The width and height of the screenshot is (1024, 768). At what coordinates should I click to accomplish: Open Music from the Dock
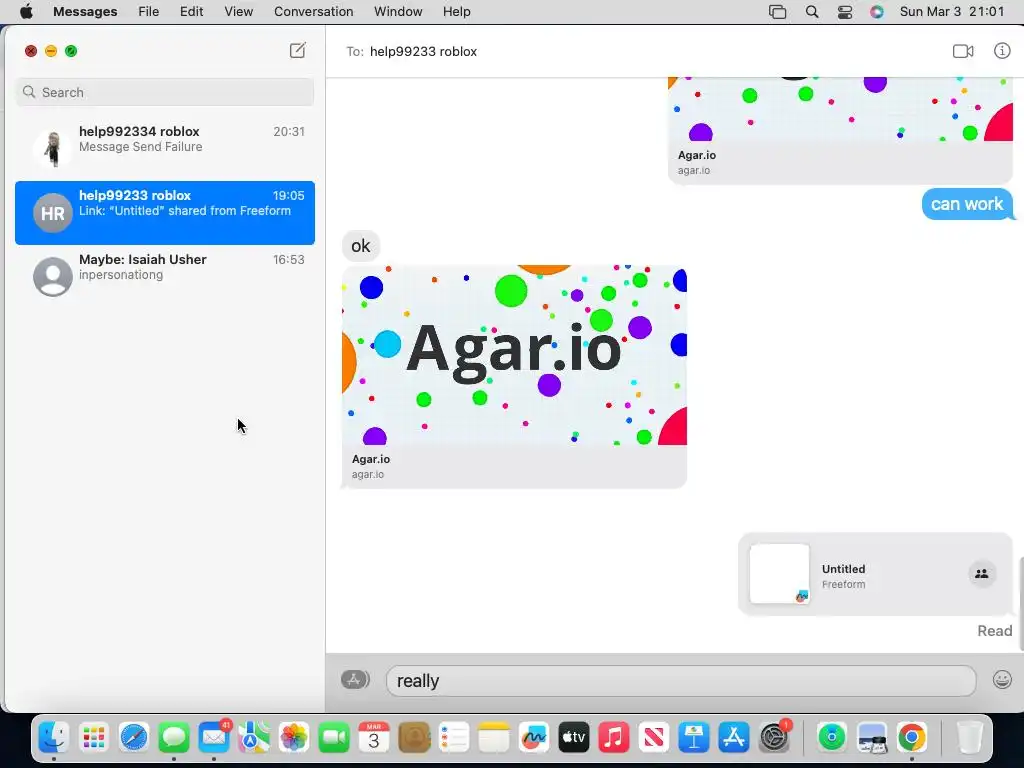(614, 738)
